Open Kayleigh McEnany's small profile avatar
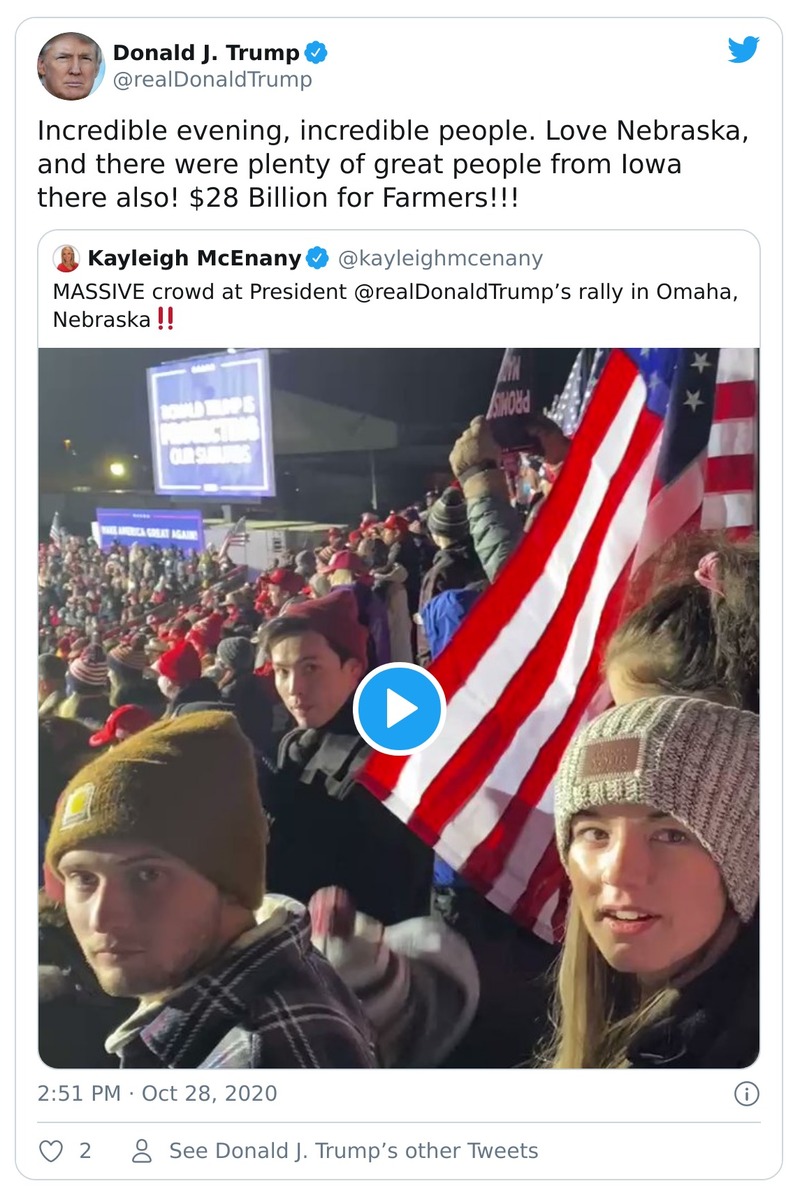The image size is (800, 1202). coord(66,259)
